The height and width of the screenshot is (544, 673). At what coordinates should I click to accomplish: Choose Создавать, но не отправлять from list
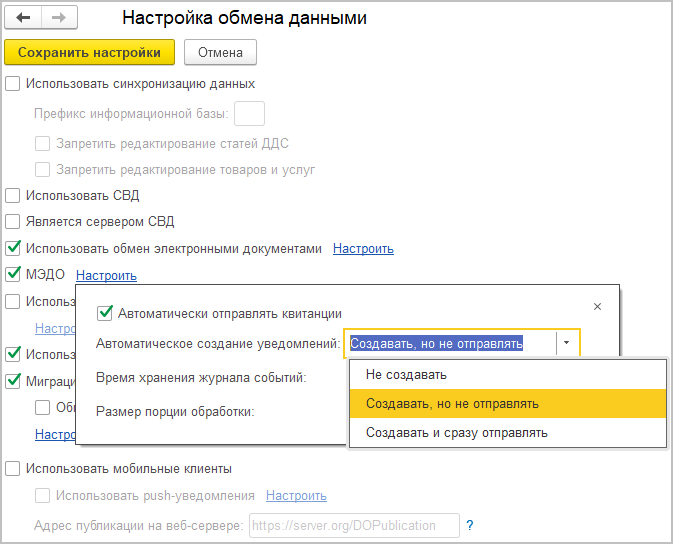508,404
